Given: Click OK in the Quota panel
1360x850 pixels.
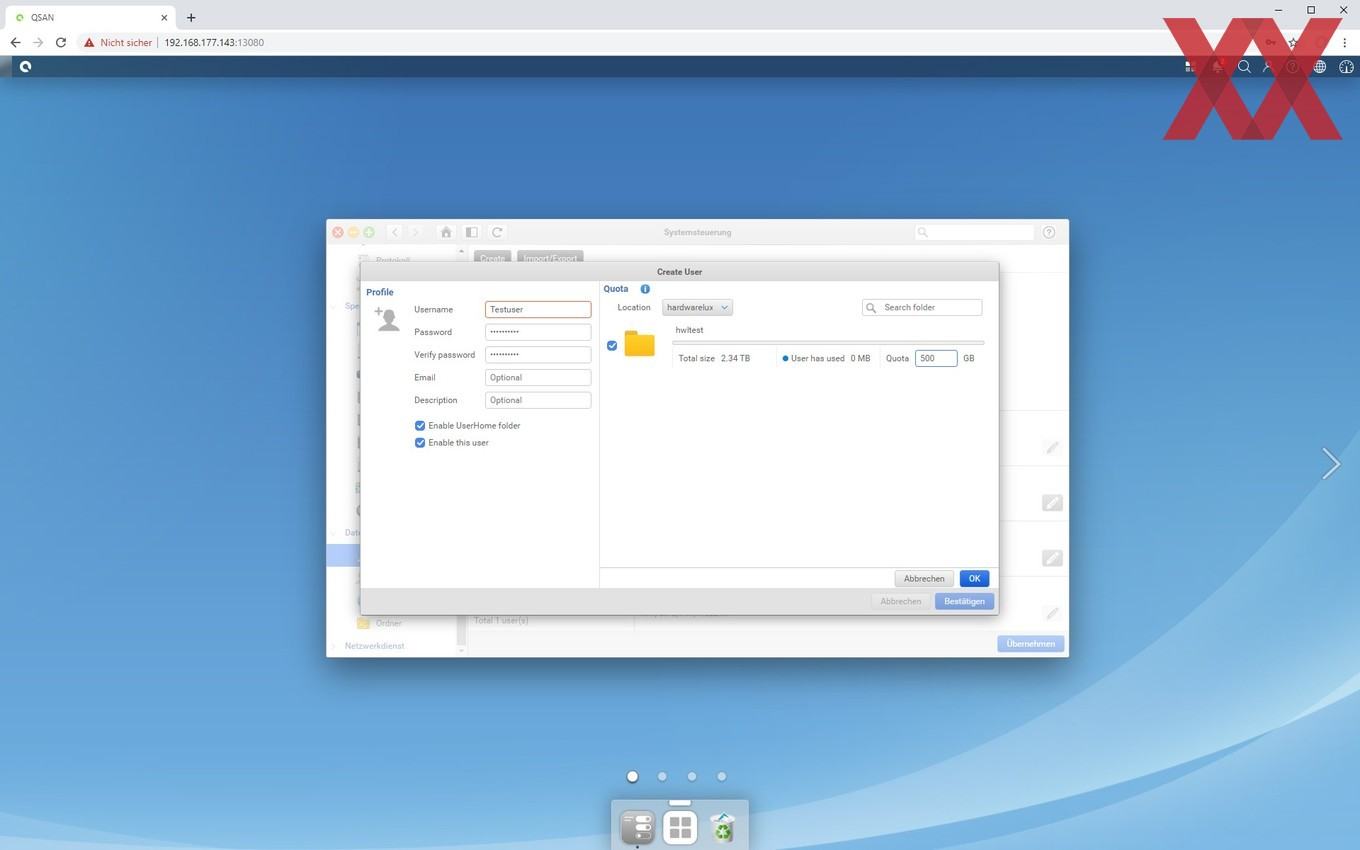Looking at the screenshot, I should (974, 579).
